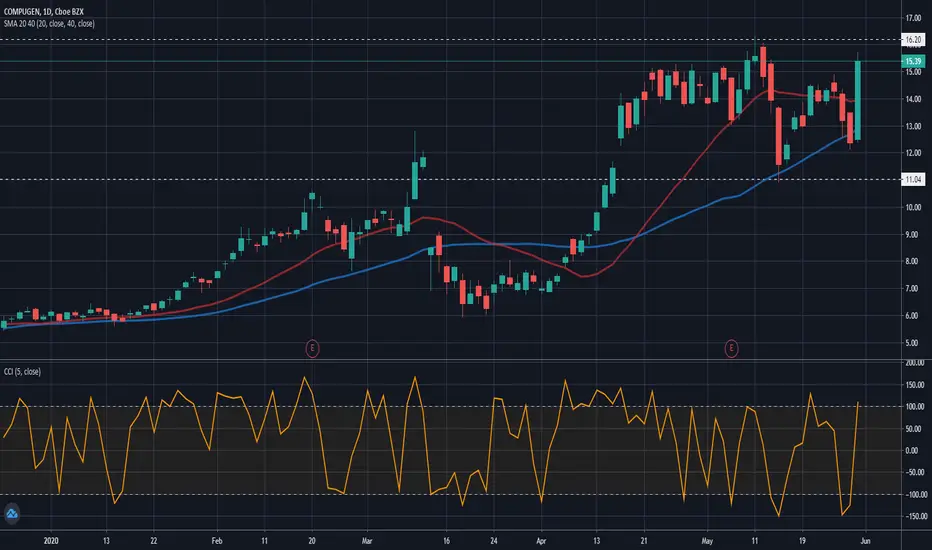Click the last large green candlestick
This screenshot has width=932, height=550.
[858, 100]
